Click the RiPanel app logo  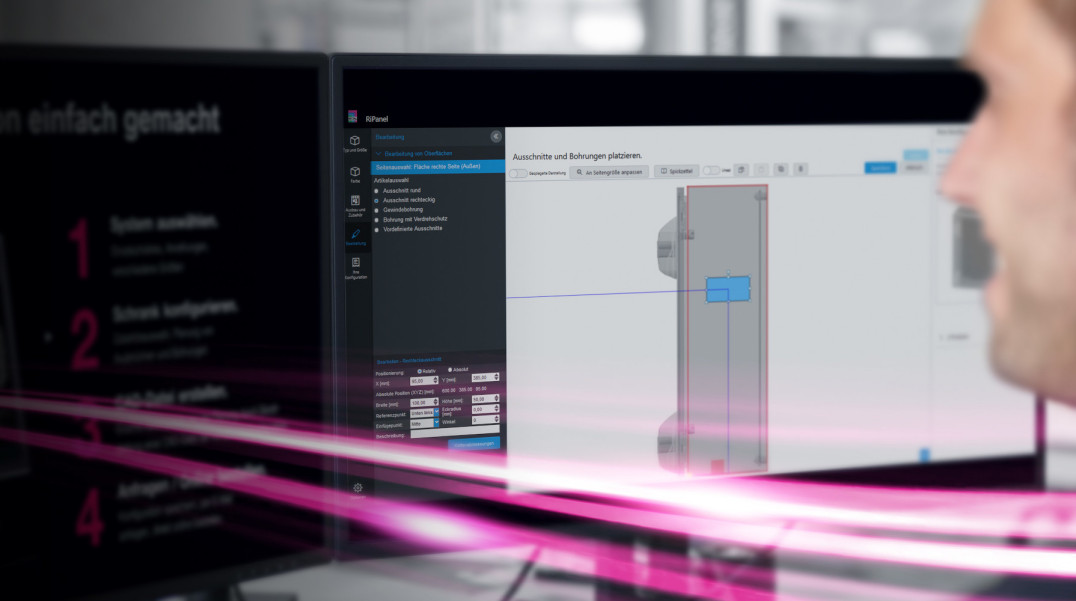coord(353,117)
